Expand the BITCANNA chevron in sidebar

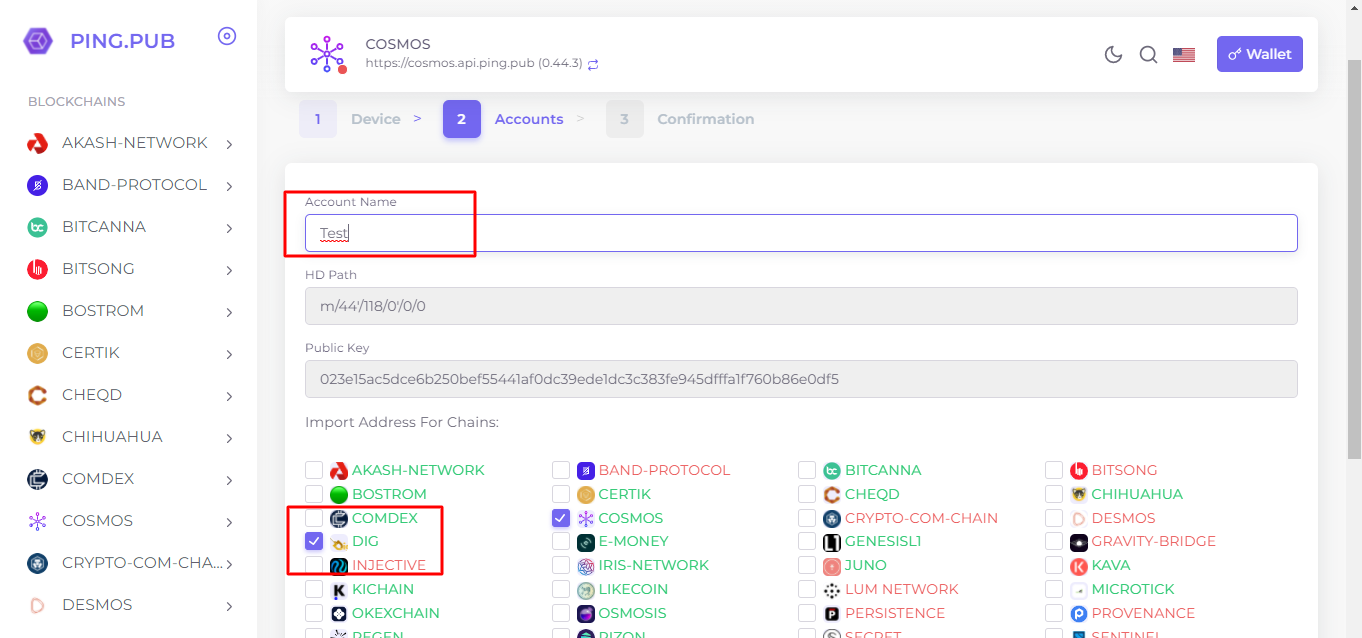pos(229,228)
